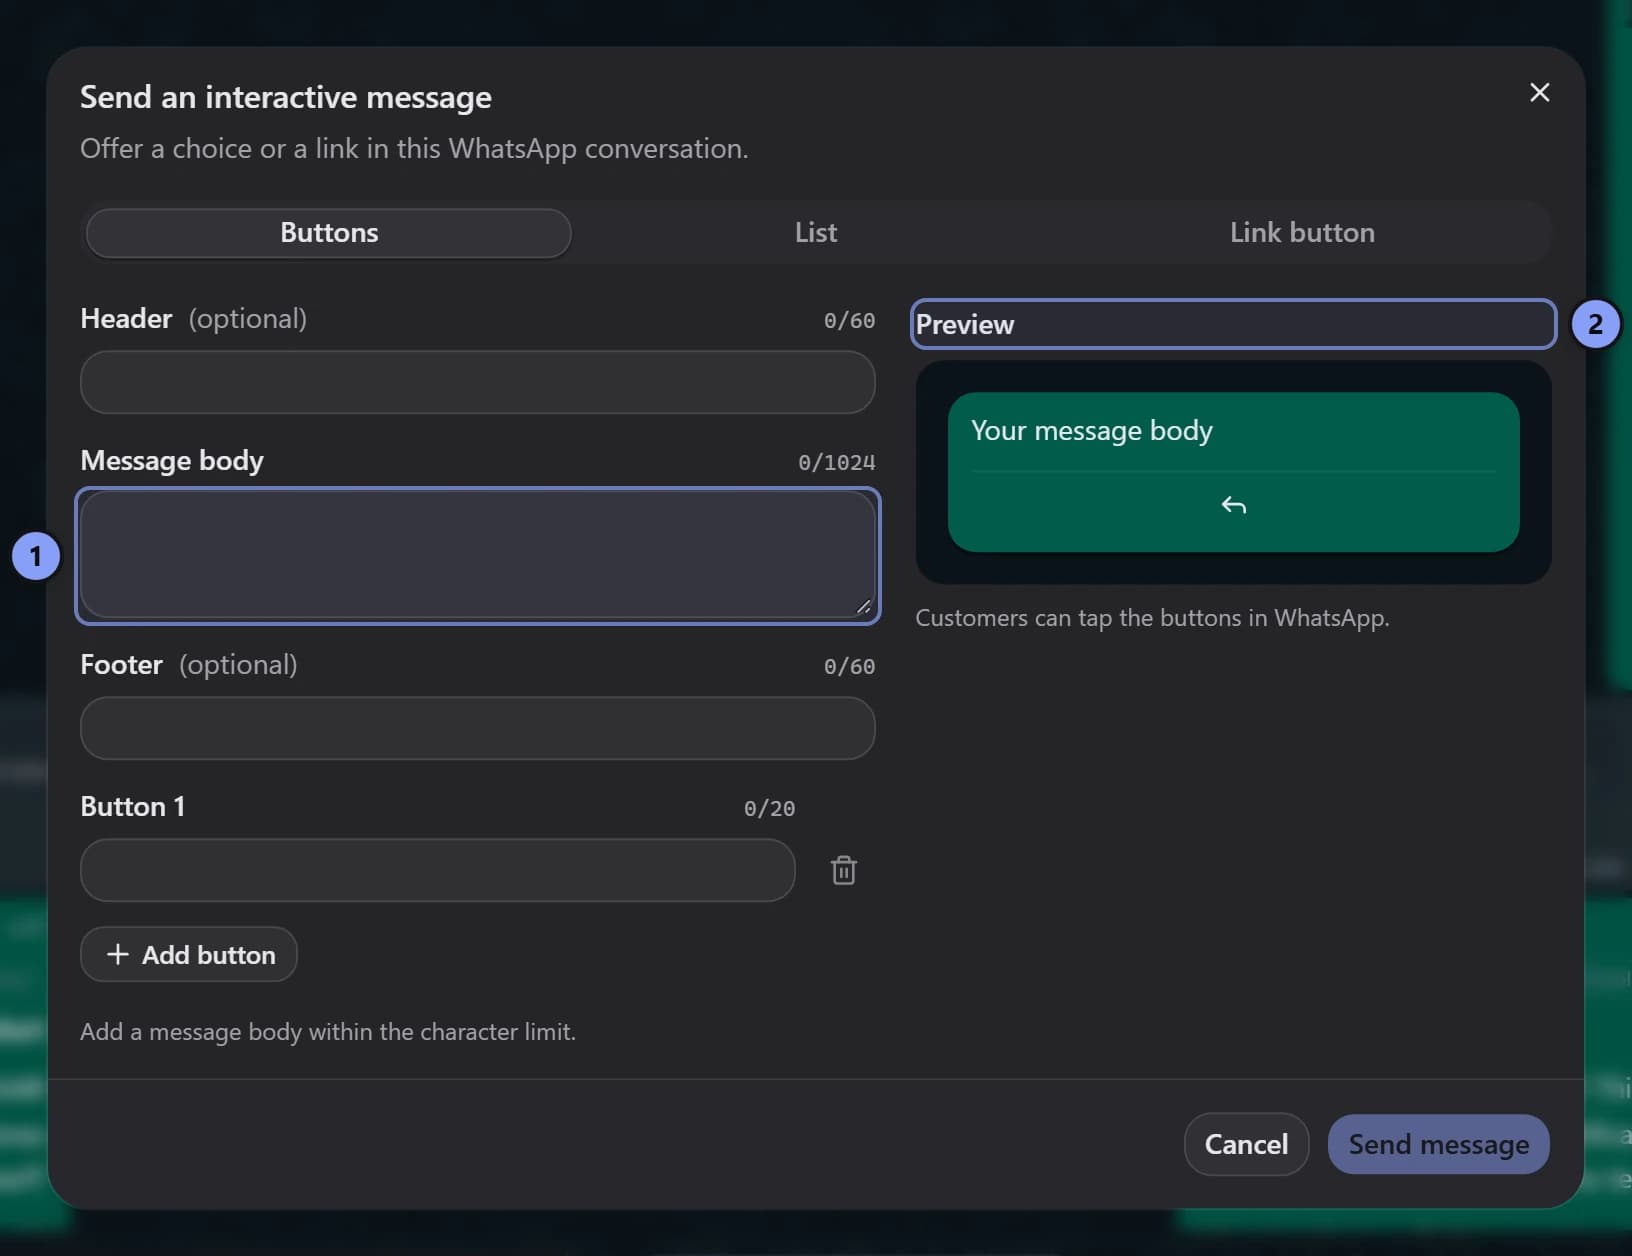Click the 'Button 1' label
The image size is (1632, 1256).
pos(133,807)
